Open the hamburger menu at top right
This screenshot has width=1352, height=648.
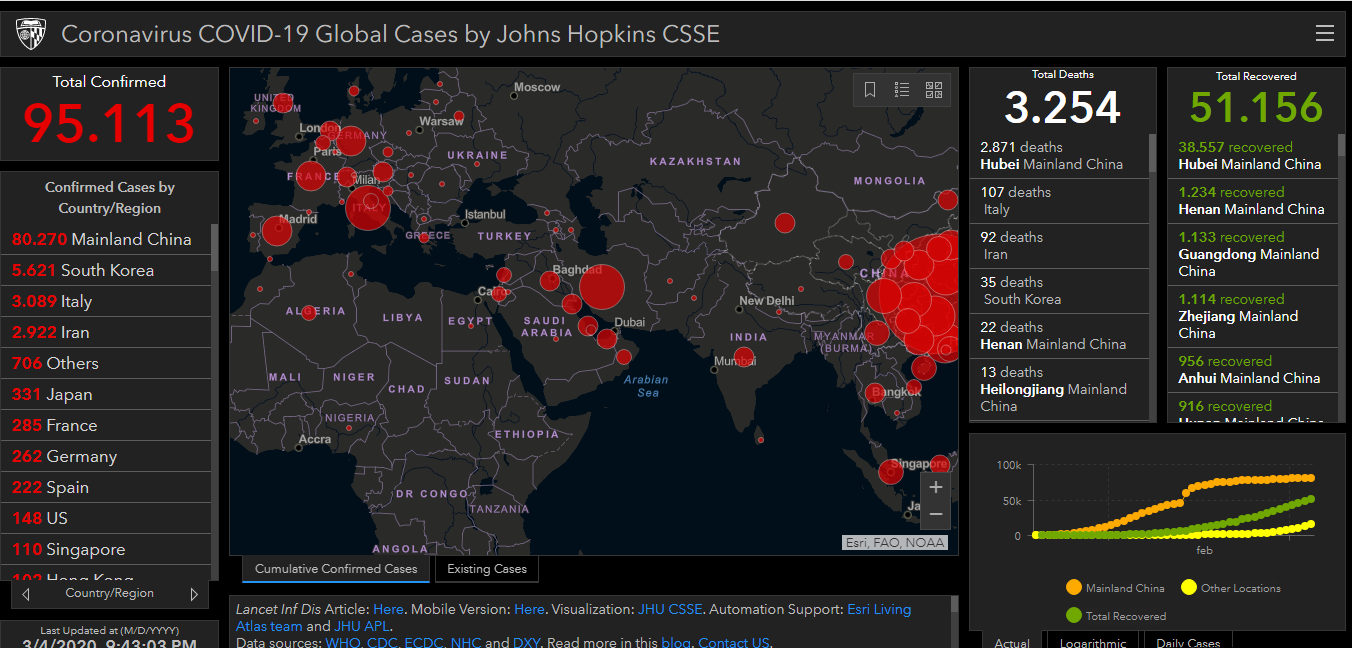coord(1325,34)
